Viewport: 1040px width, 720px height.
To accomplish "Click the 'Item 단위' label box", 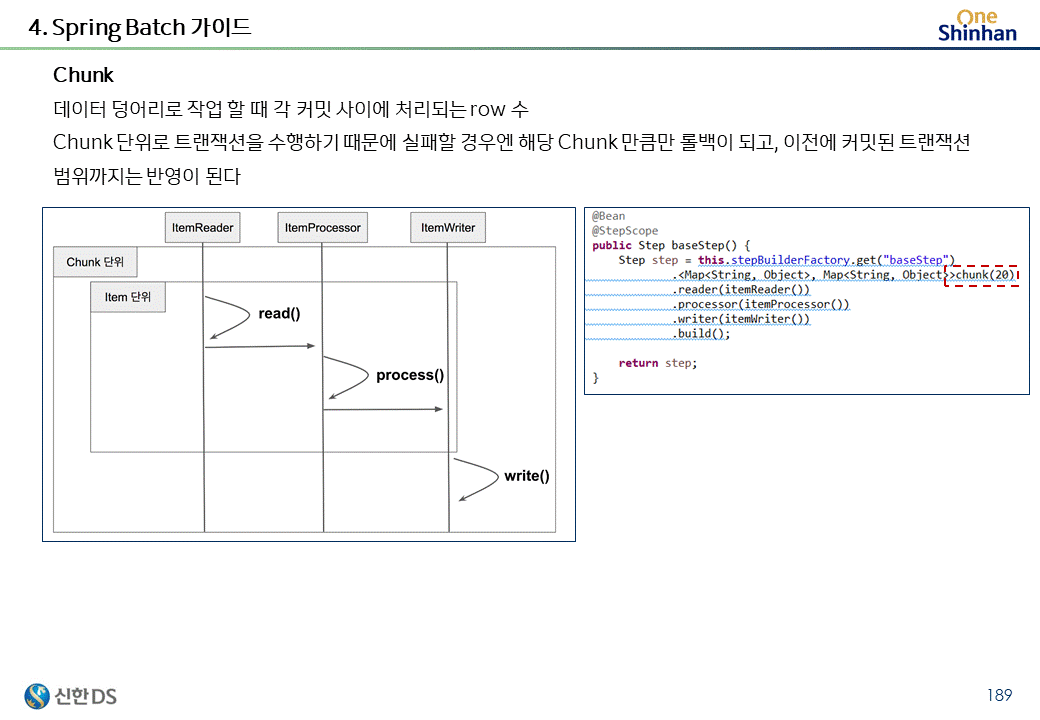I will 127,297.
